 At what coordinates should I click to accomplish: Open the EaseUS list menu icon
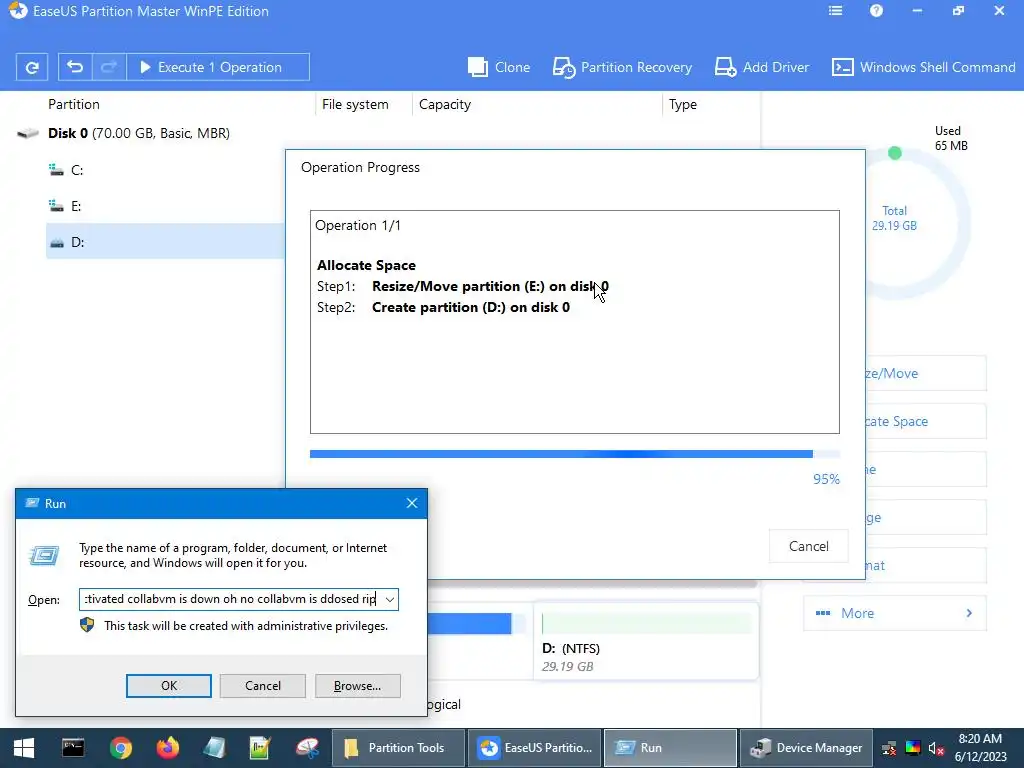835,11
